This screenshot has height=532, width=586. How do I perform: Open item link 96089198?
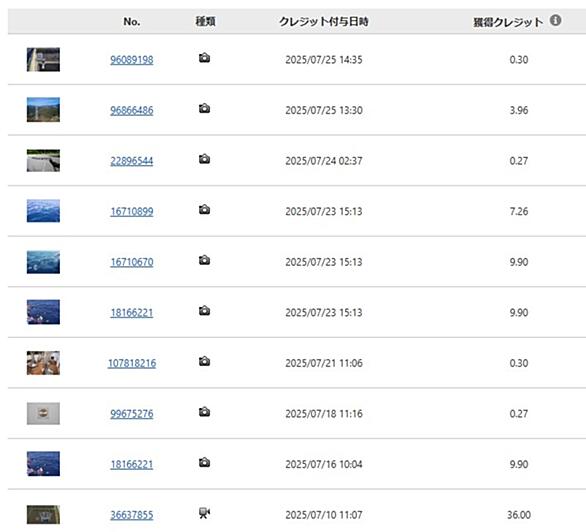pos(132,60)
